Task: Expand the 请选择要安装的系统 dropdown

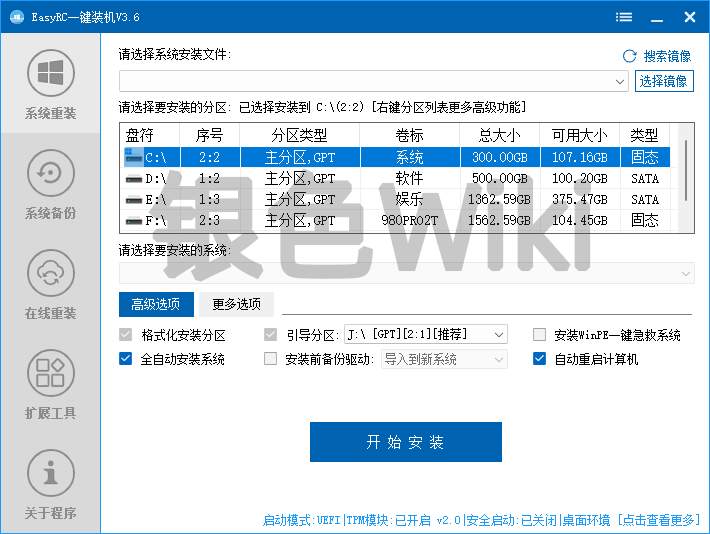Action: 685,273
